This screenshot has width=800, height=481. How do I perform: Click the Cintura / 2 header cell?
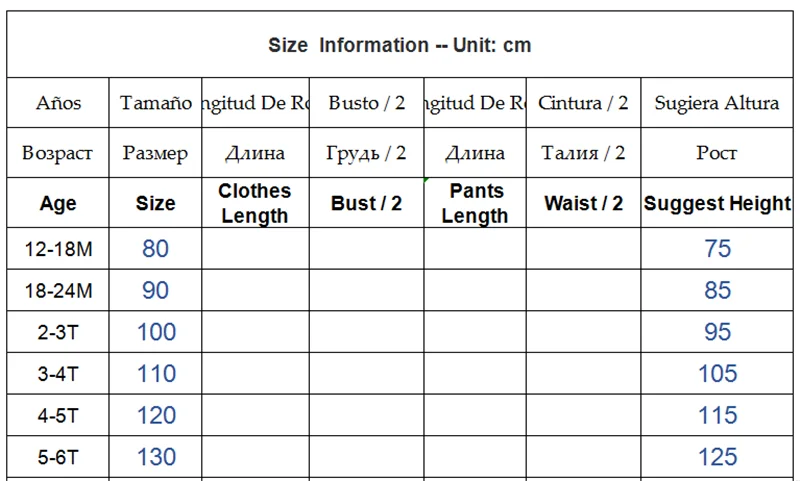[x=583, y=103]
